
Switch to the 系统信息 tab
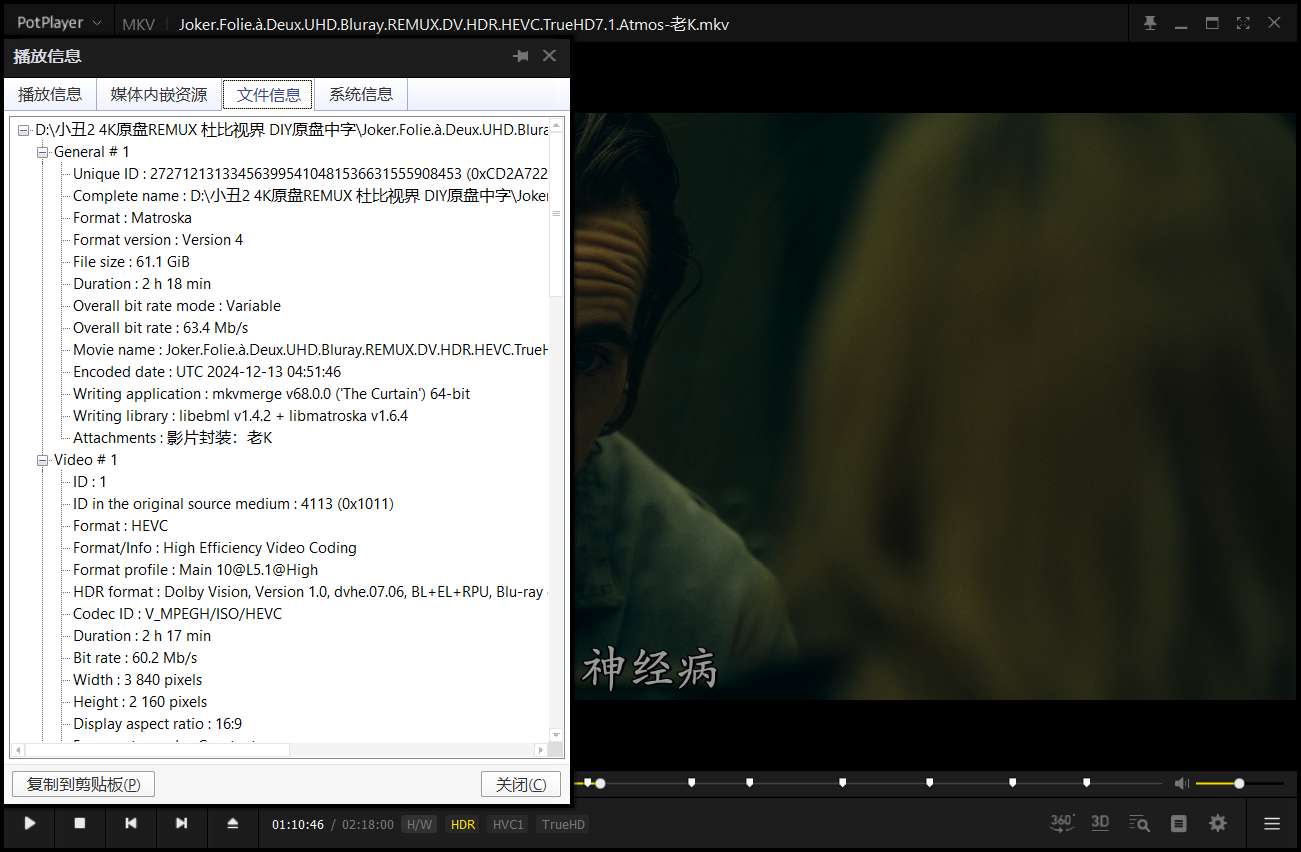click(361, 95)
